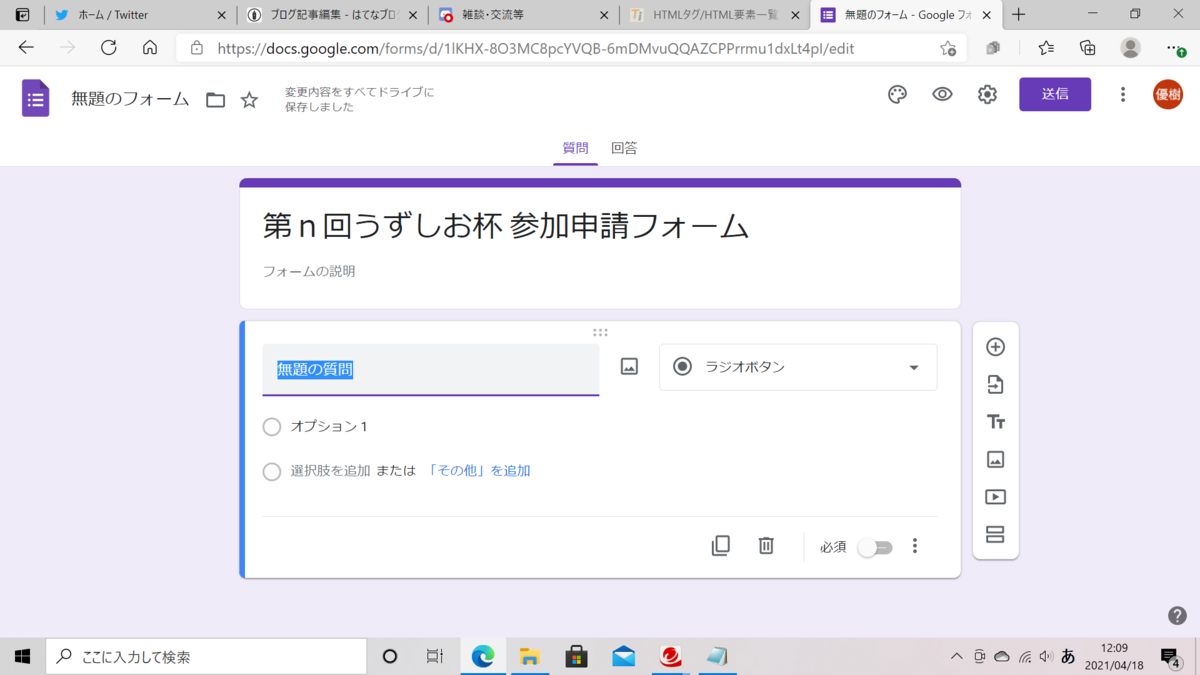Preview the form with the eye icon
The width and height of the screenshot is (1200, 675).
[x=942, y=94]
